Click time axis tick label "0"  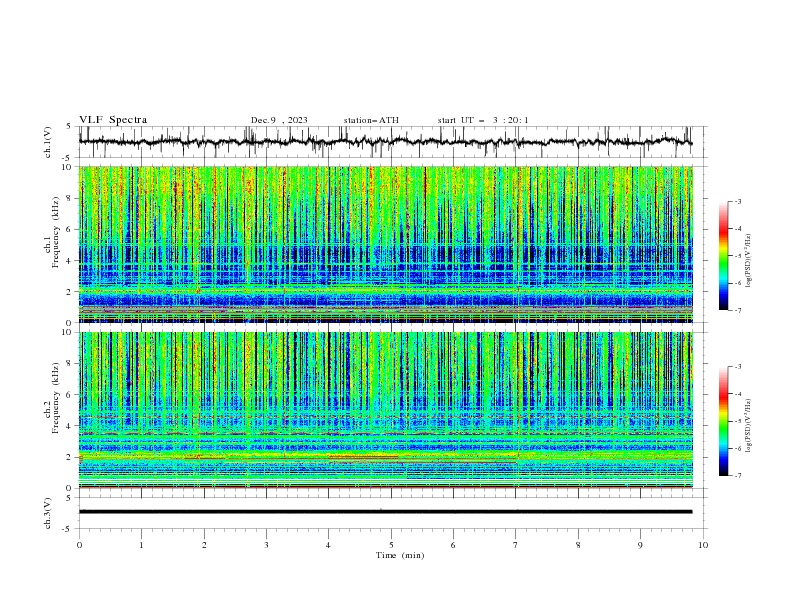pyautogui.click(x=79, y=545)
